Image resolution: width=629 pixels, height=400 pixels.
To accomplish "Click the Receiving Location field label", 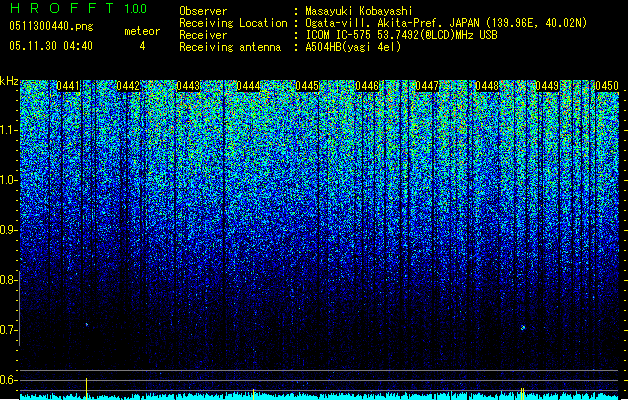I will (233, 23).
